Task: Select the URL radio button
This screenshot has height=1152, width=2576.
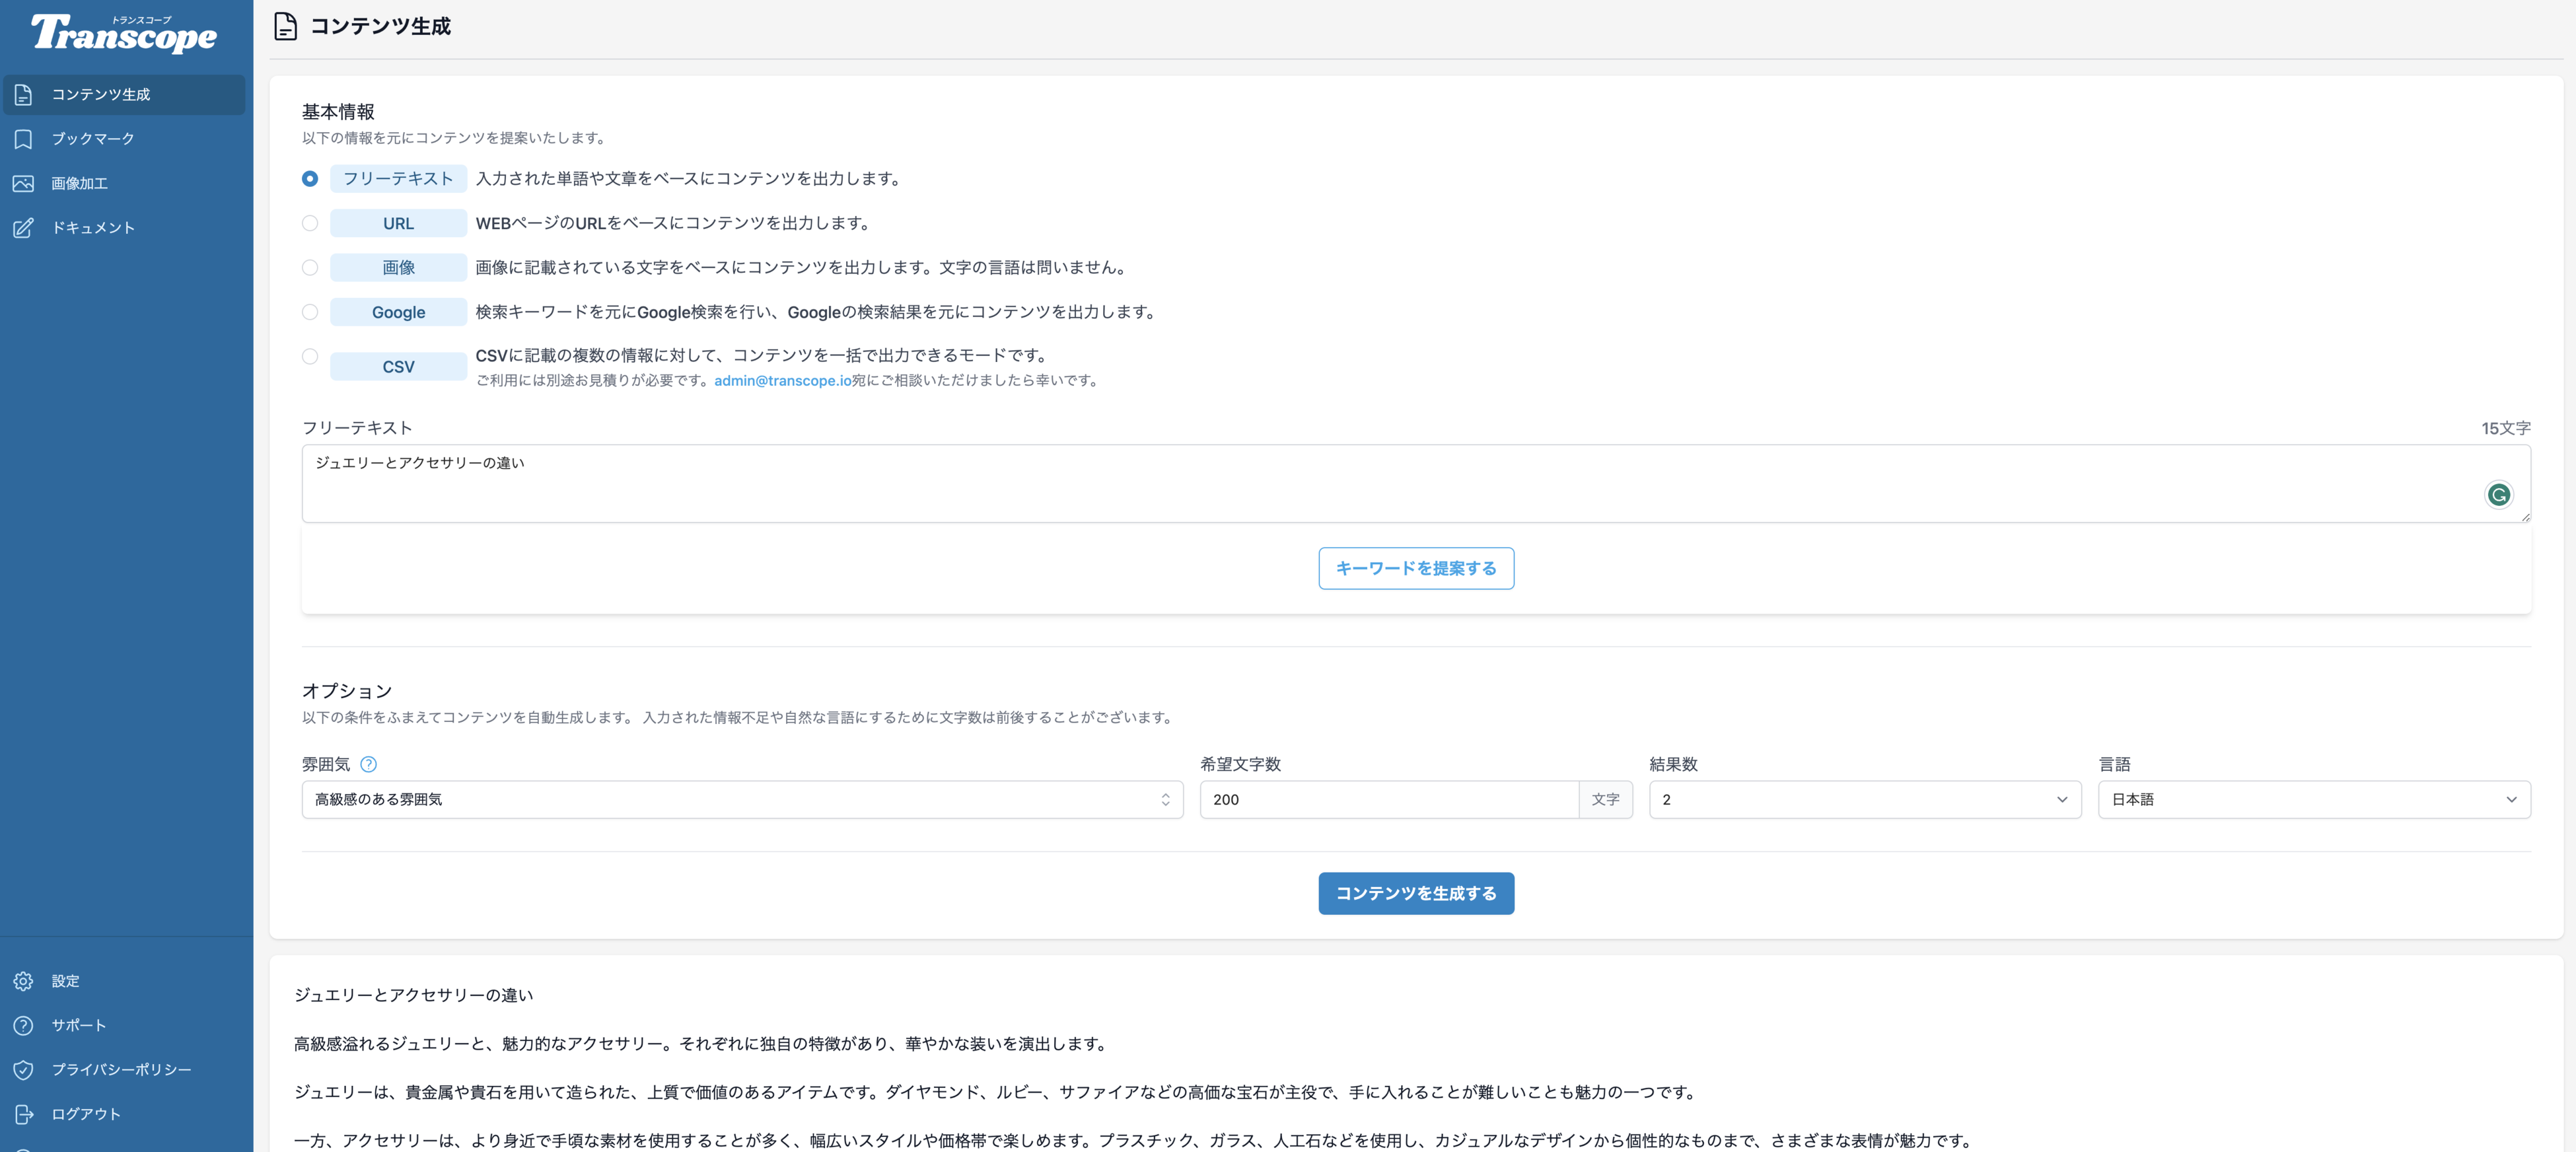Action: (x=310, y=223)
